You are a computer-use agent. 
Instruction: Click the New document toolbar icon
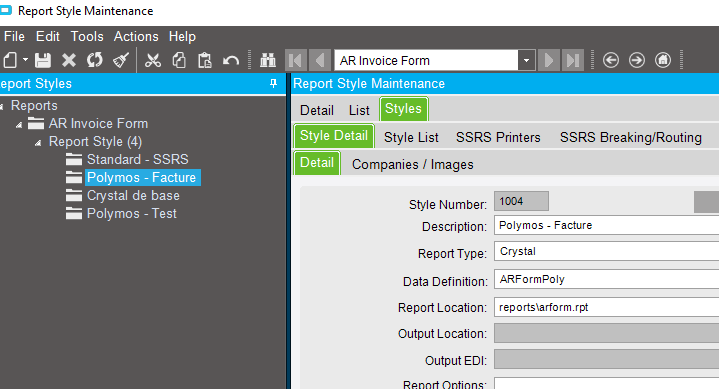pyautogui.click(x=10, y=60)
